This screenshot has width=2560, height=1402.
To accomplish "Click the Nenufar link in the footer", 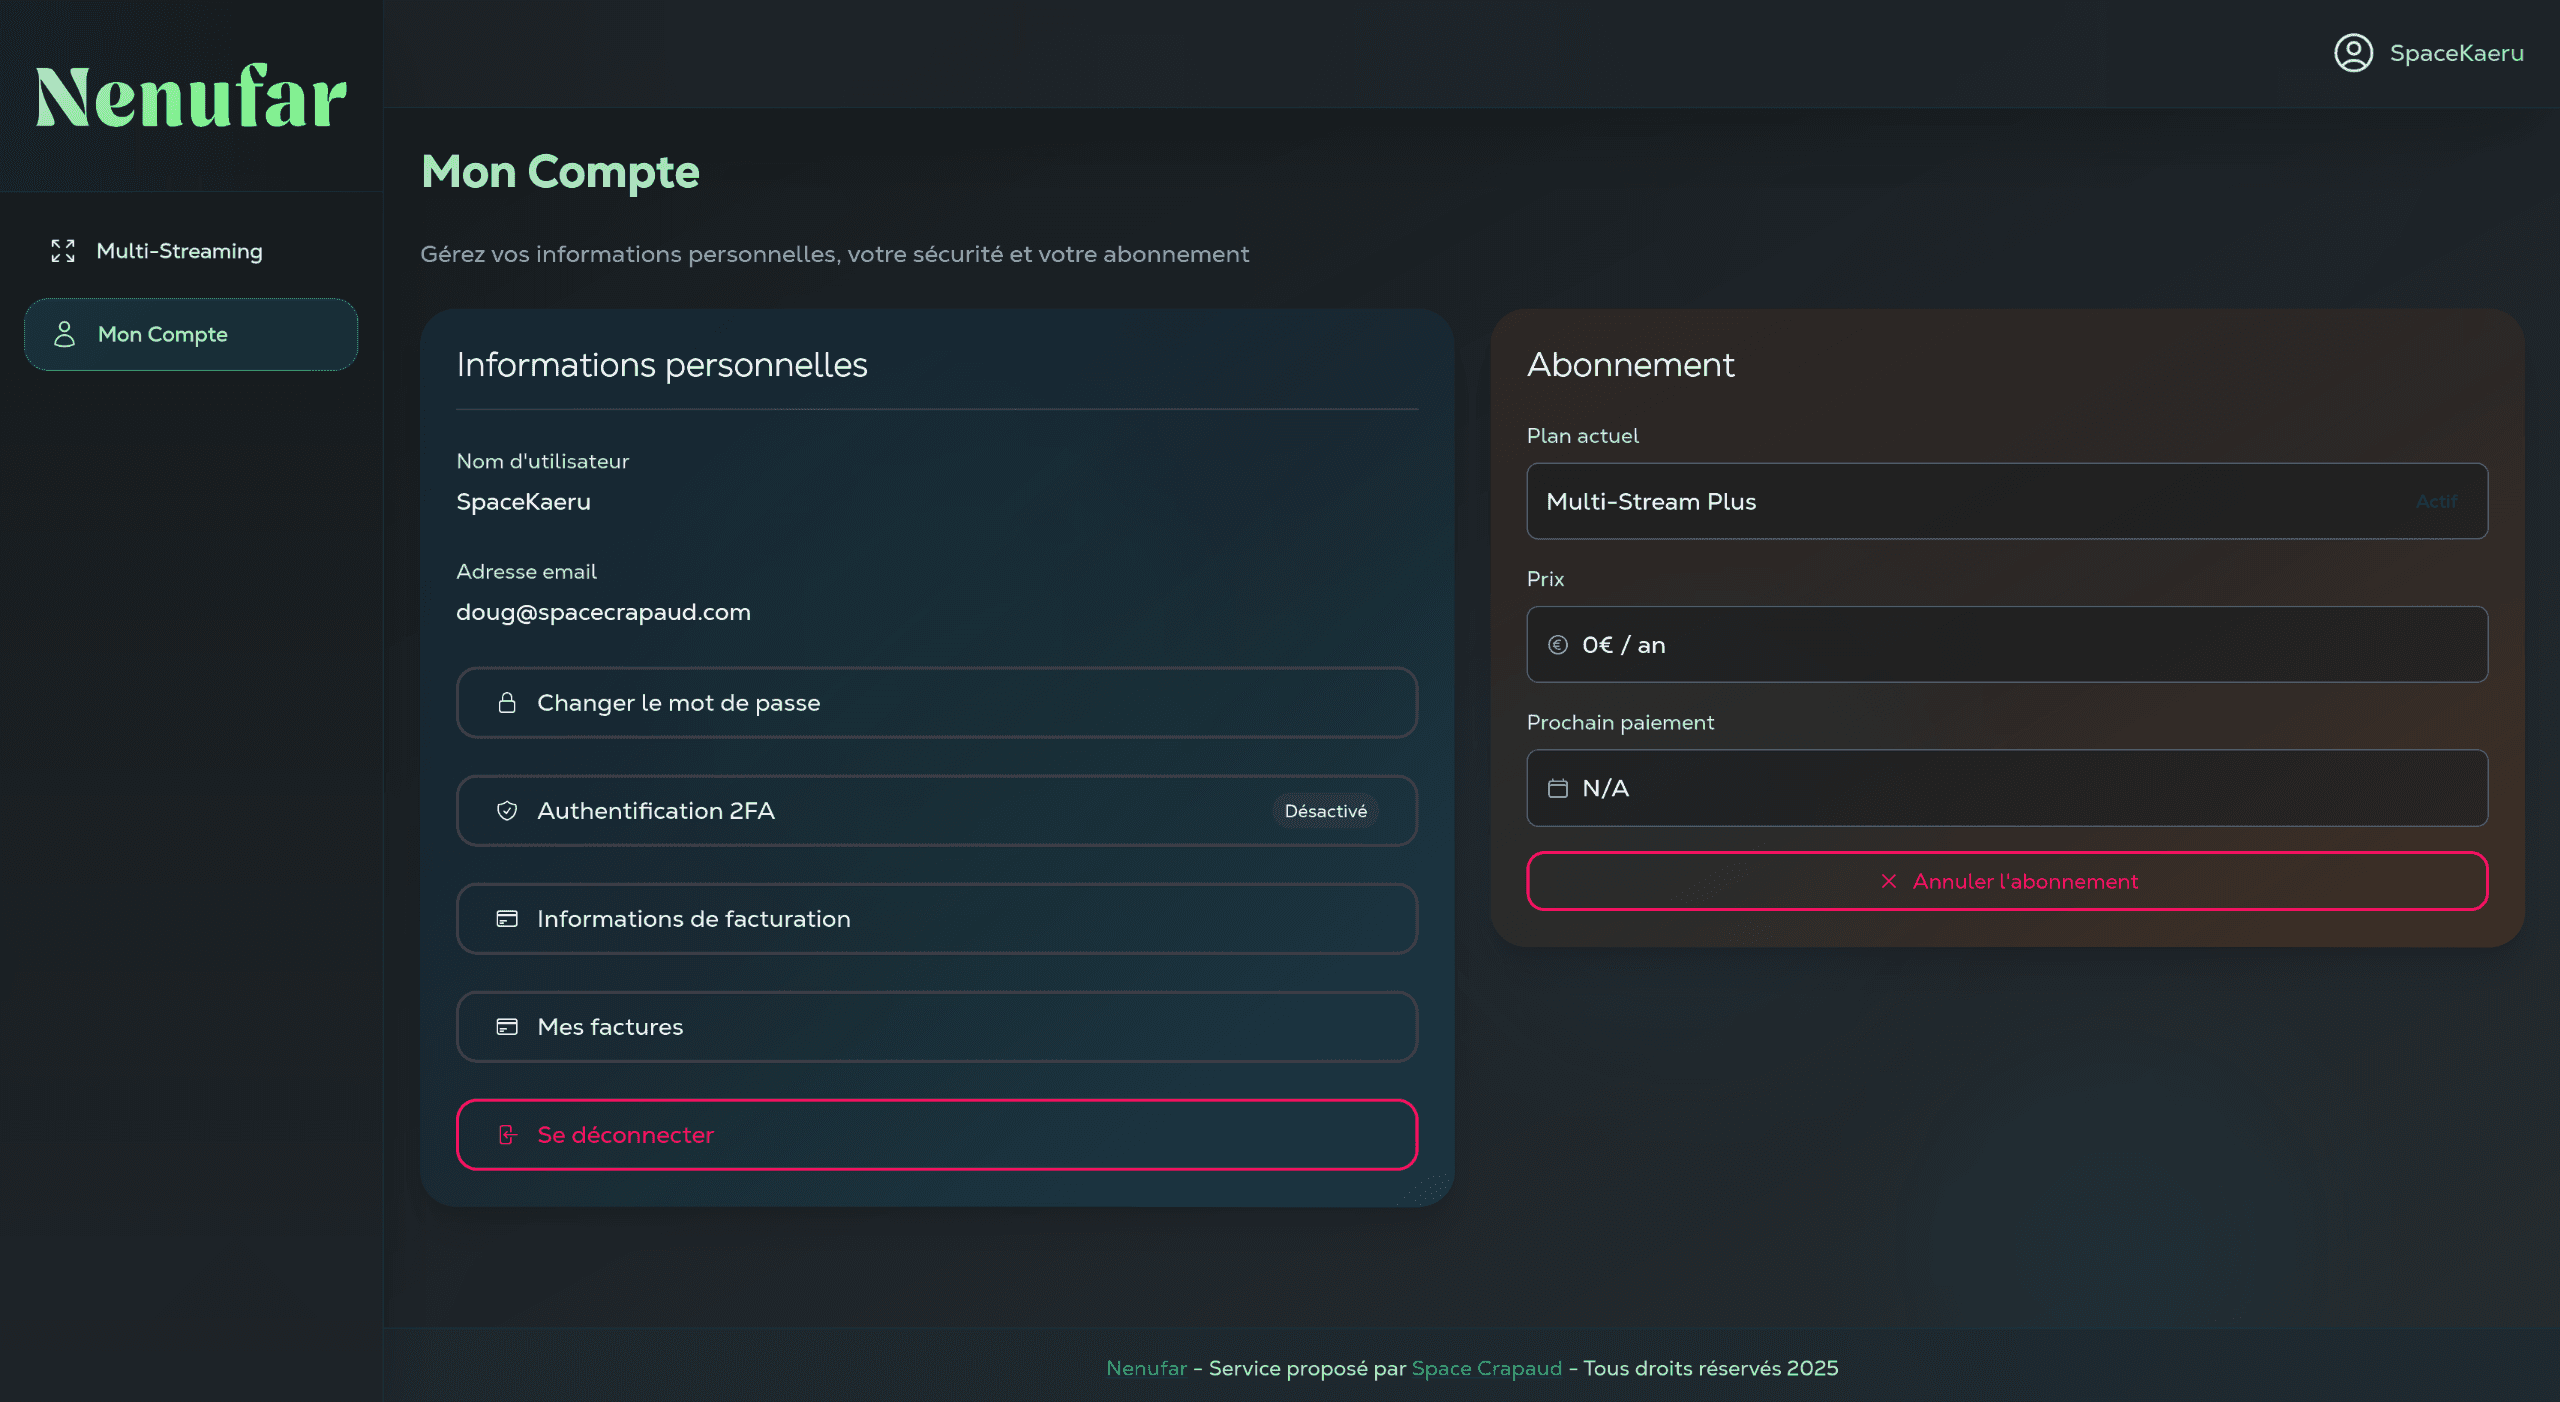I will [1146, 1368].
